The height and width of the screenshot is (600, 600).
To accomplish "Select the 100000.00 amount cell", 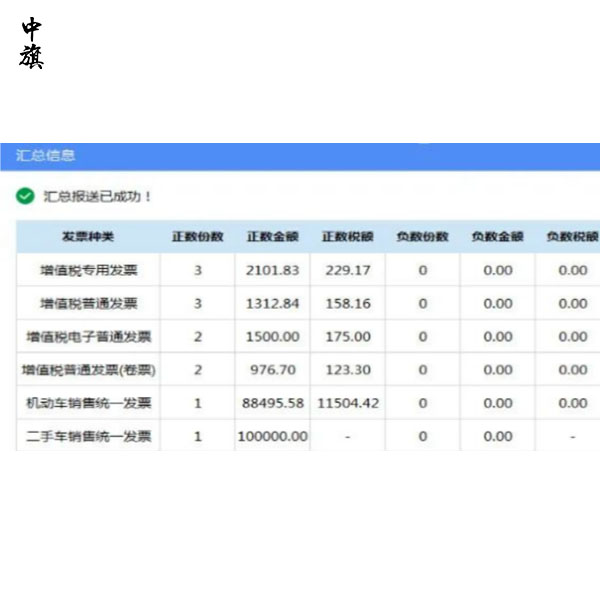I will click(272, 437).
